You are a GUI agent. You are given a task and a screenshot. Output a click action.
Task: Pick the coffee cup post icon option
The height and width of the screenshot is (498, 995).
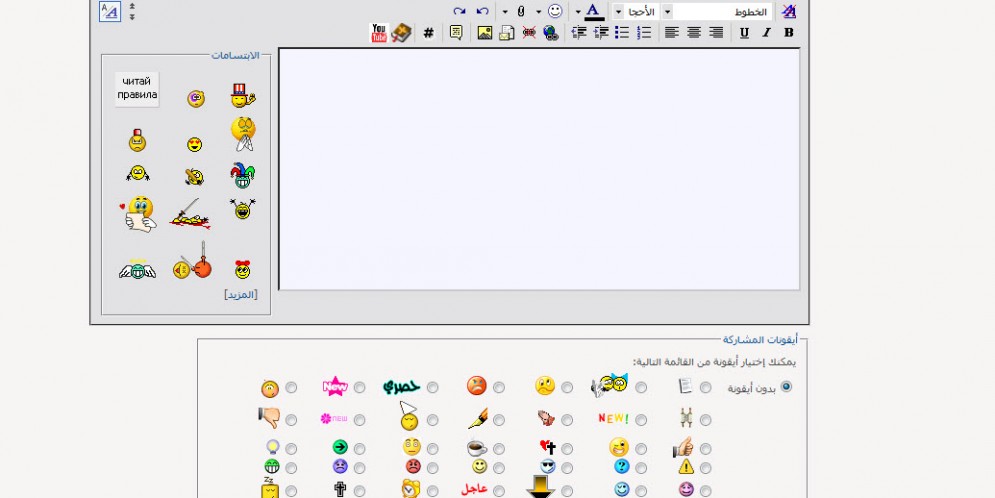(499, 449)
